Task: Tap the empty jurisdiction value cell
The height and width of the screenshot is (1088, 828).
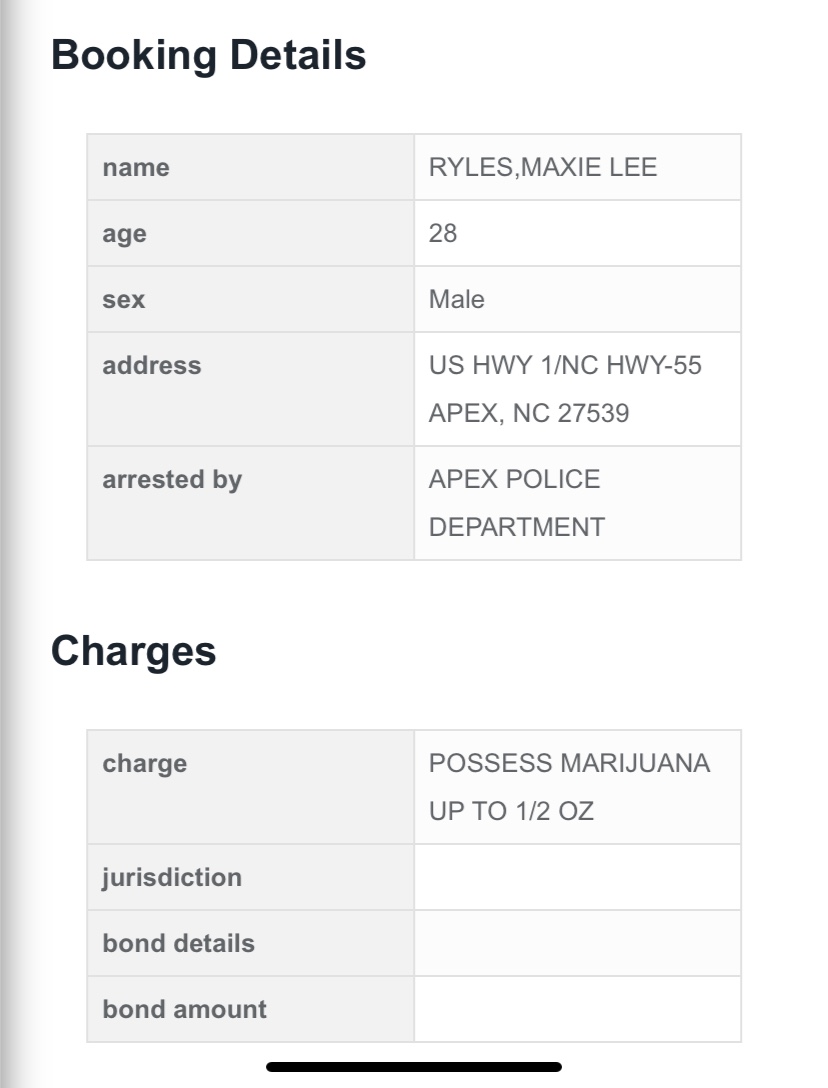Action: pyautogui.click(x=577, y=878)
